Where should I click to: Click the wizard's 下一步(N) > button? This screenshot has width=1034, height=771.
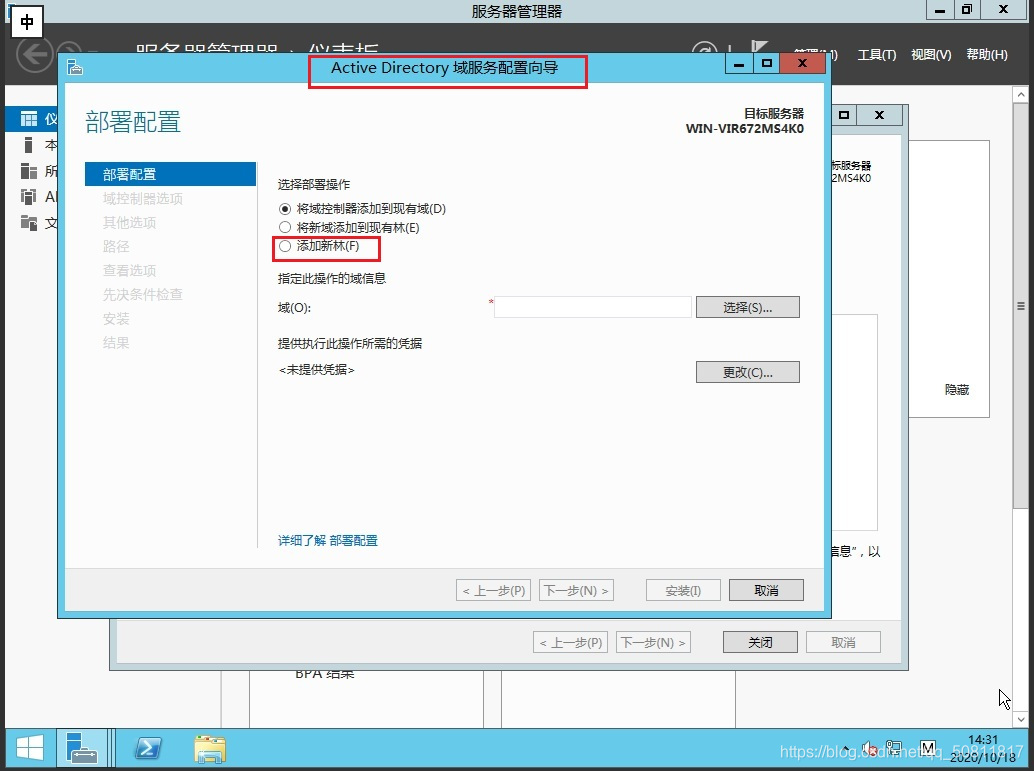[576, 590]
